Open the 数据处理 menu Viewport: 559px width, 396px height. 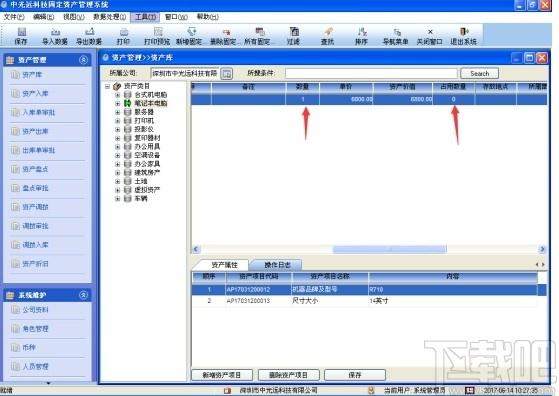[x=109, y=17]
